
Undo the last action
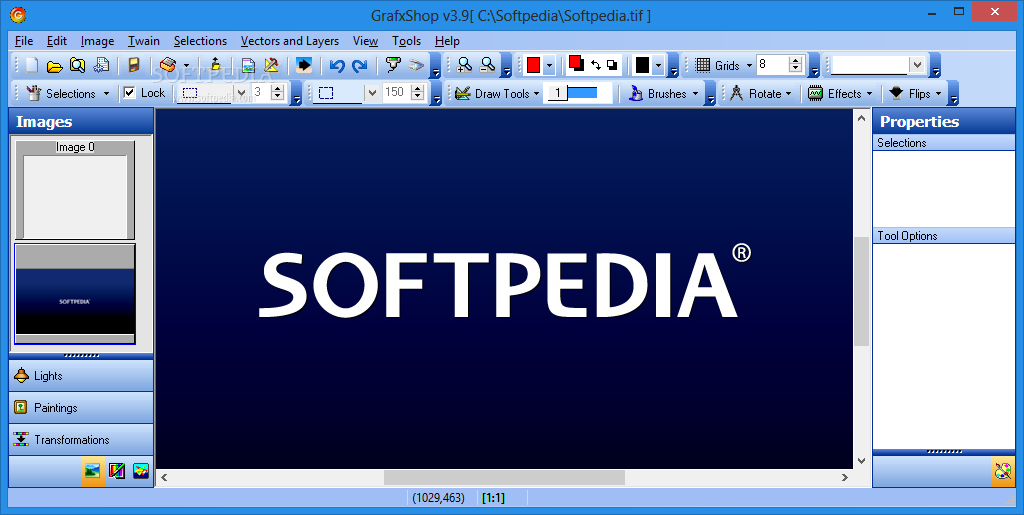pos(337,65)
